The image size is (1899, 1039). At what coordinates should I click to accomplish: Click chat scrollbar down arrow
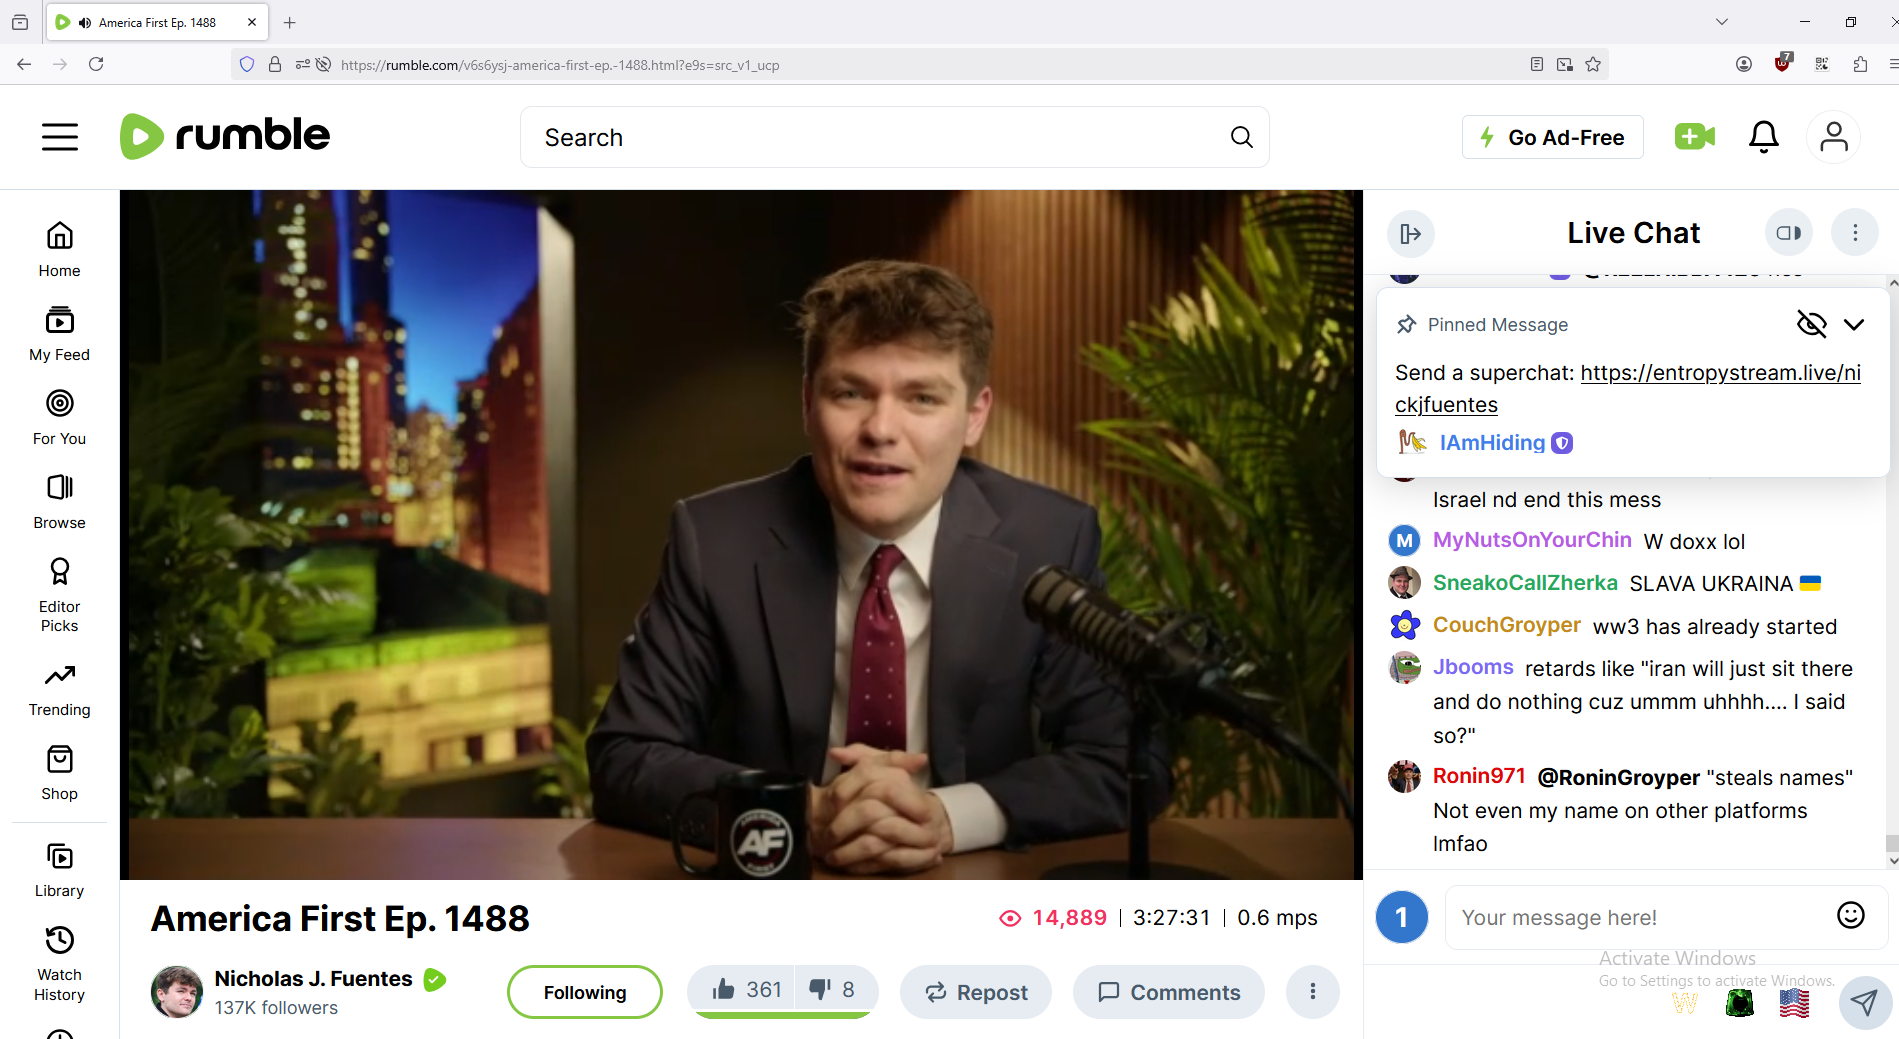[x=1892, y=860]
